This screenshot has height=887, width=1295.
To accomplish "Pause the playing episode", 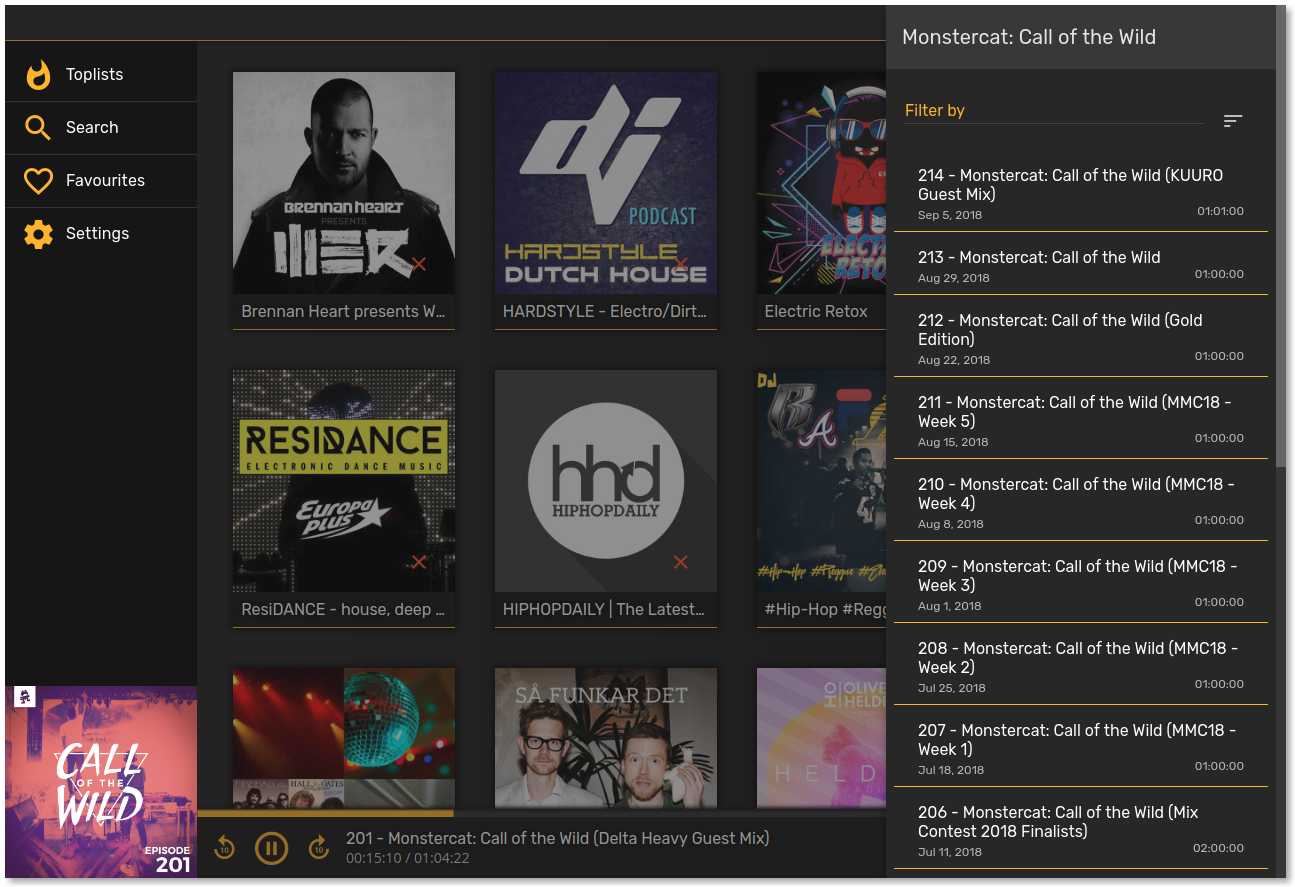I will coord(271,848).
